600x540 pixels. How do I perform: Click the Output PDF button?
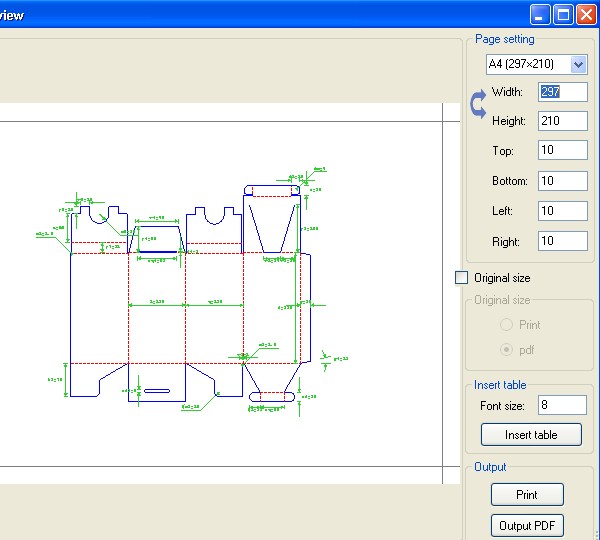[x=527, y=525]
